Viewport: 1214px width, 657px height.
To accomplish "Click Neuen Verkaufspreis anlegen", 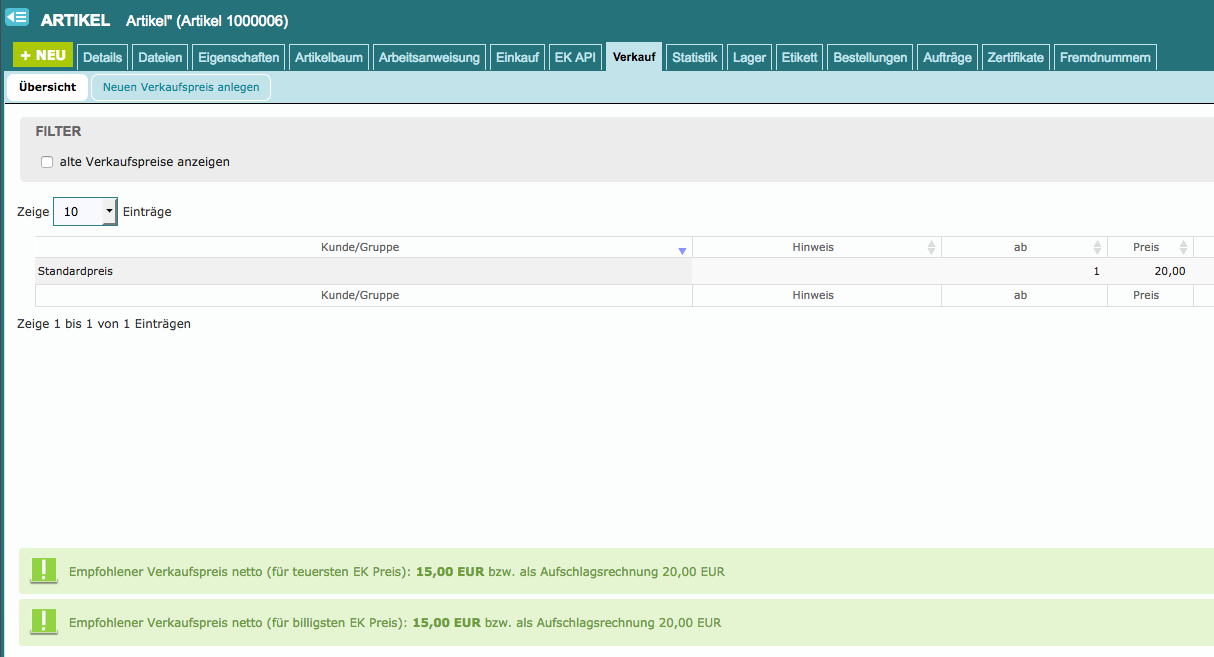I will pos(181,87).
